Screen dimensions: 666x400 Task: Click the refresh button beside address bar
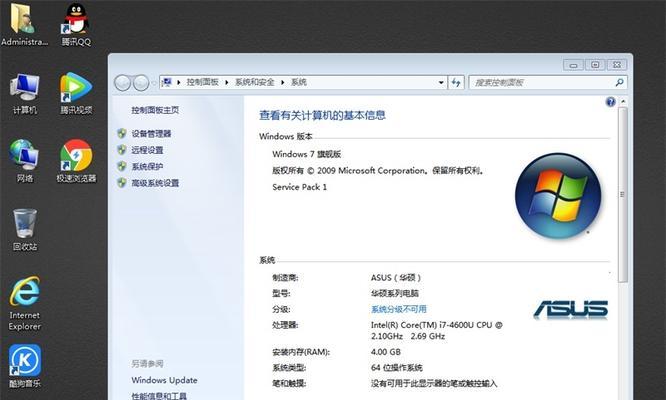pyautogui.click(x=456, y=82)
